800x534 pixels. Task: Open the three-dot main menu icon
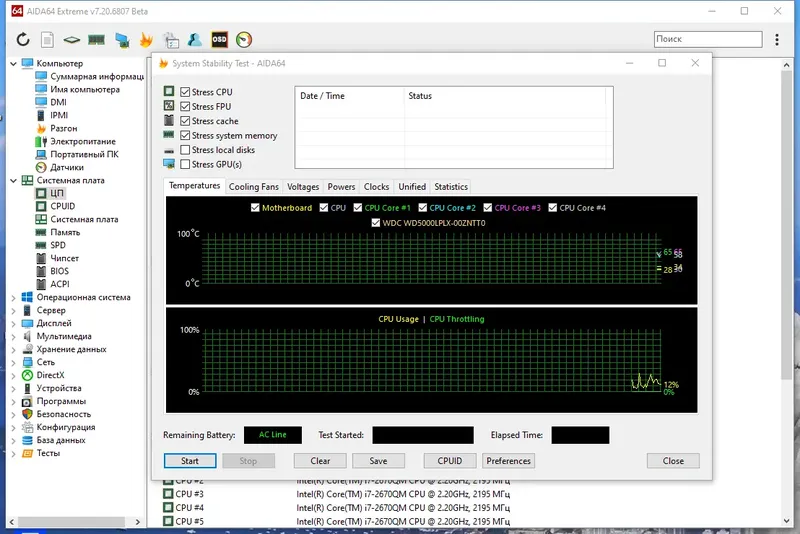777,39
